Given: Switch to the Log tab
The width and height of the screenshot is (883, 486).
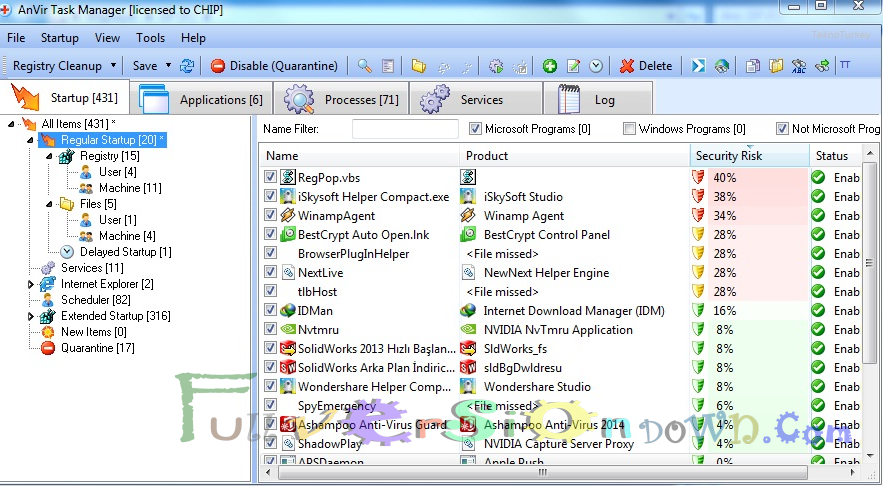Looking at the screenshot, I should (598, 99).
